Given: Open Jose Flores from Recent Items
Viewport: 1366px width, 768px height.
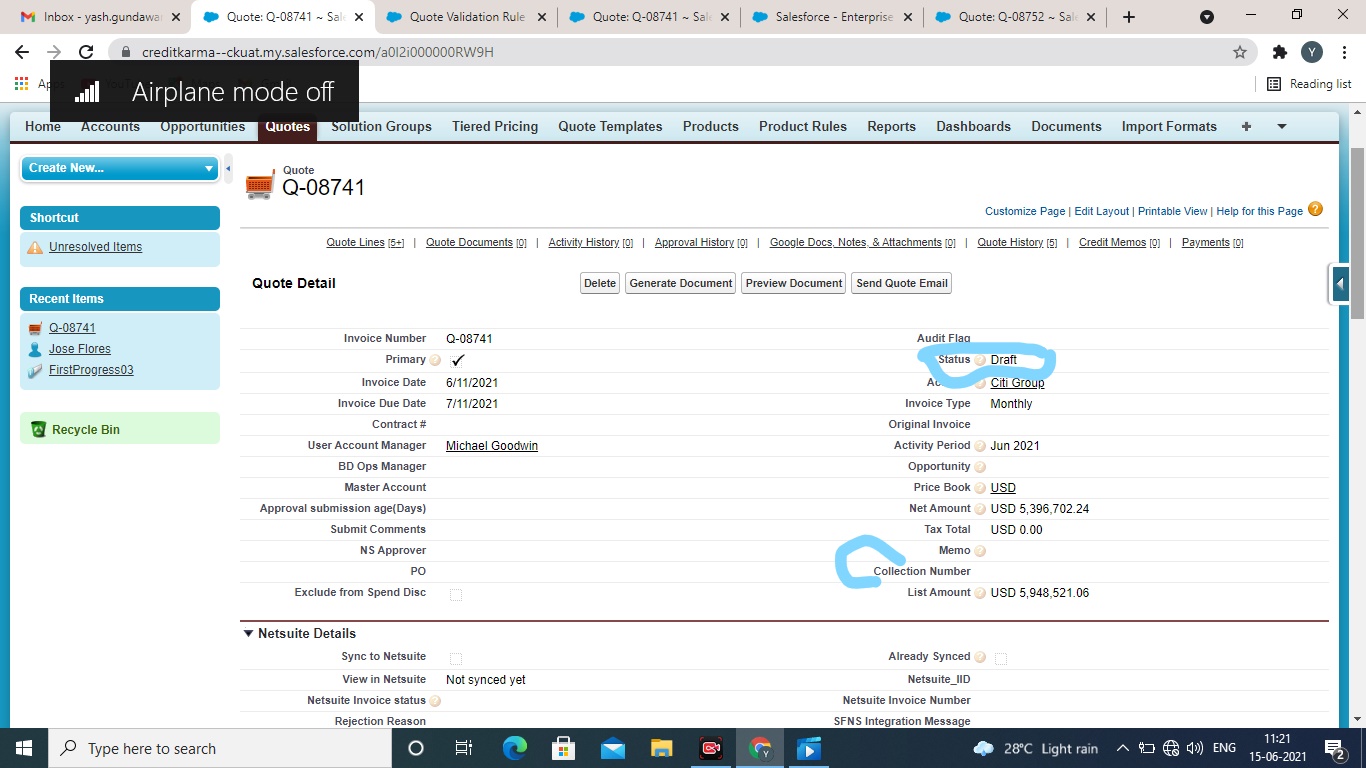Looking at the screenshot, I should pyautogui.click(x=80, y=349).
